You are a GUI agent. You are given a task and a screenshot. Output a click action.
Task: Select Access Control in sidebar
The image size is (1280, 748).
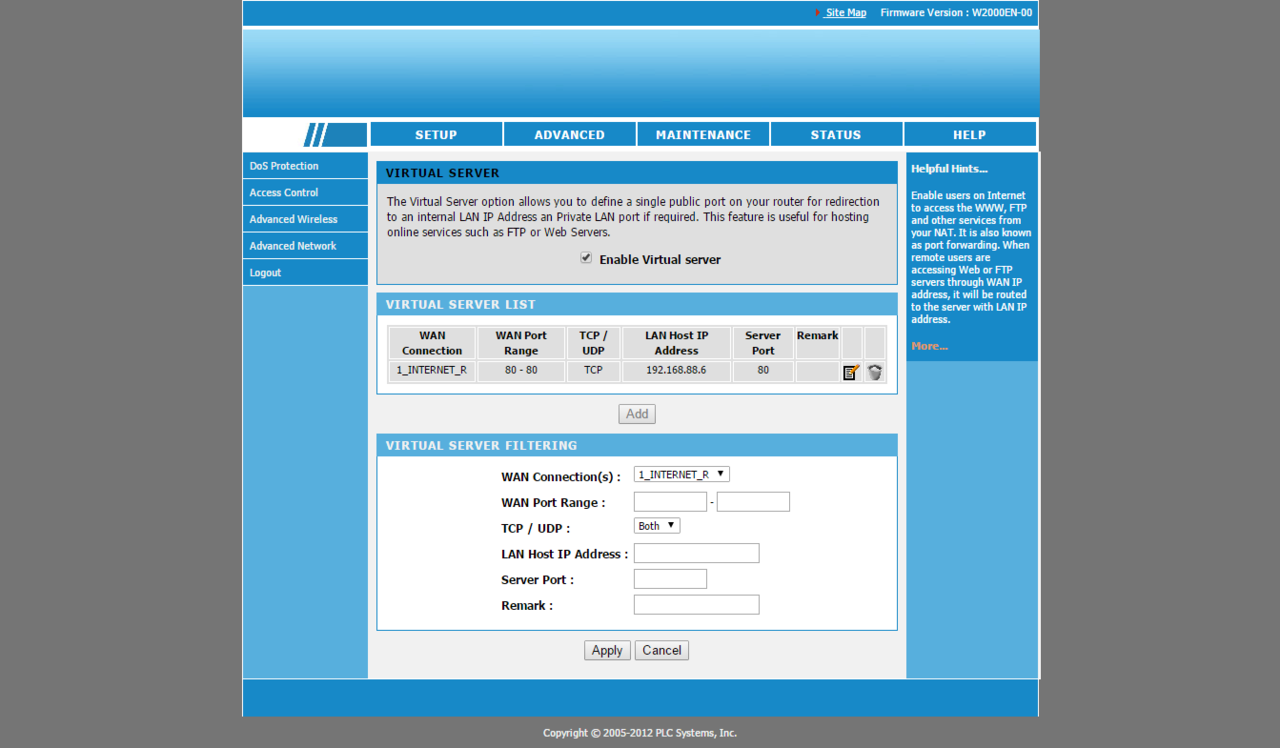click(x=305, y=192)
